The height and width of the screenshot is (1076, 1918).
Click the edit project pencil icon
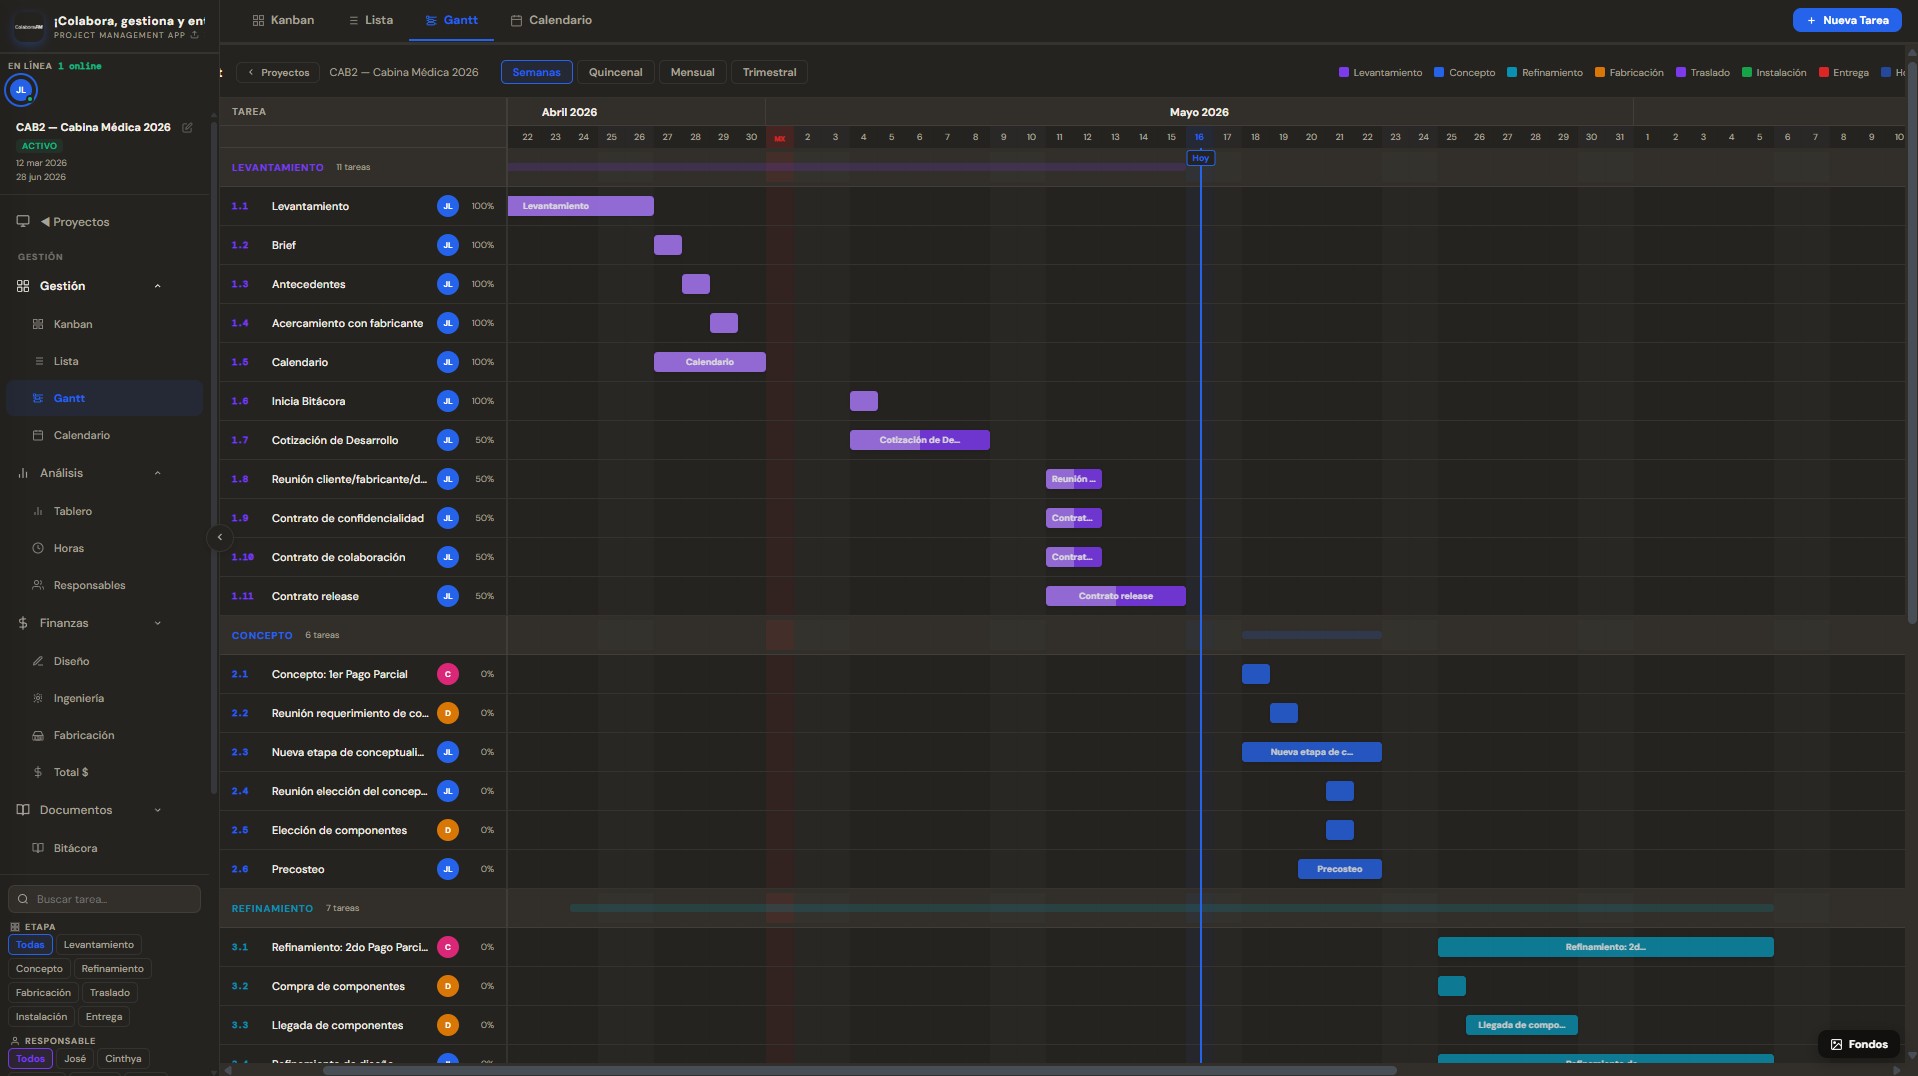pos(187,128)
